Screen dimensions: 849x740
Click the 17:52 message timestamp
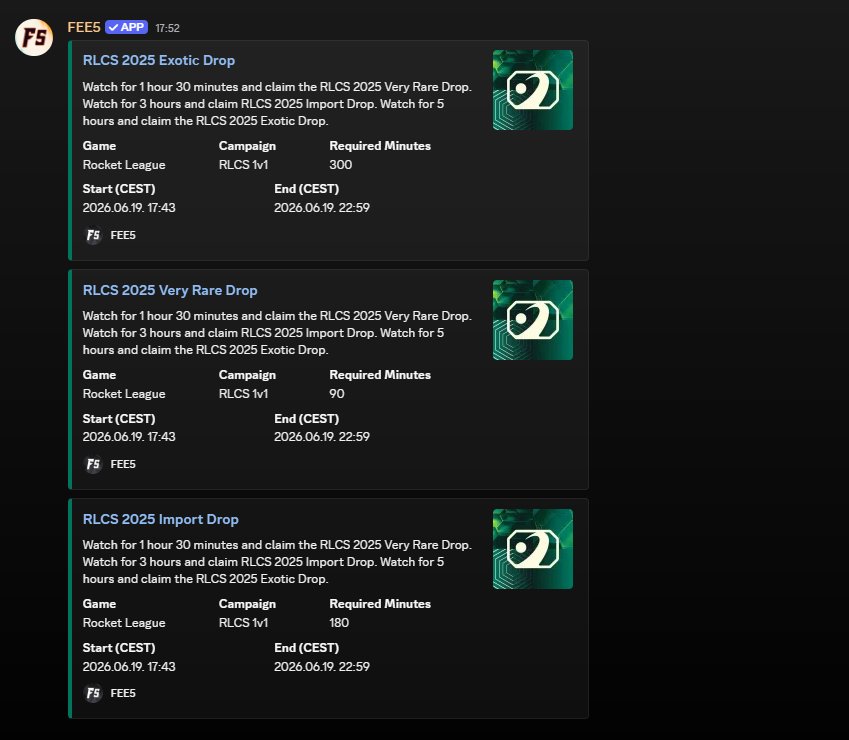167,28
